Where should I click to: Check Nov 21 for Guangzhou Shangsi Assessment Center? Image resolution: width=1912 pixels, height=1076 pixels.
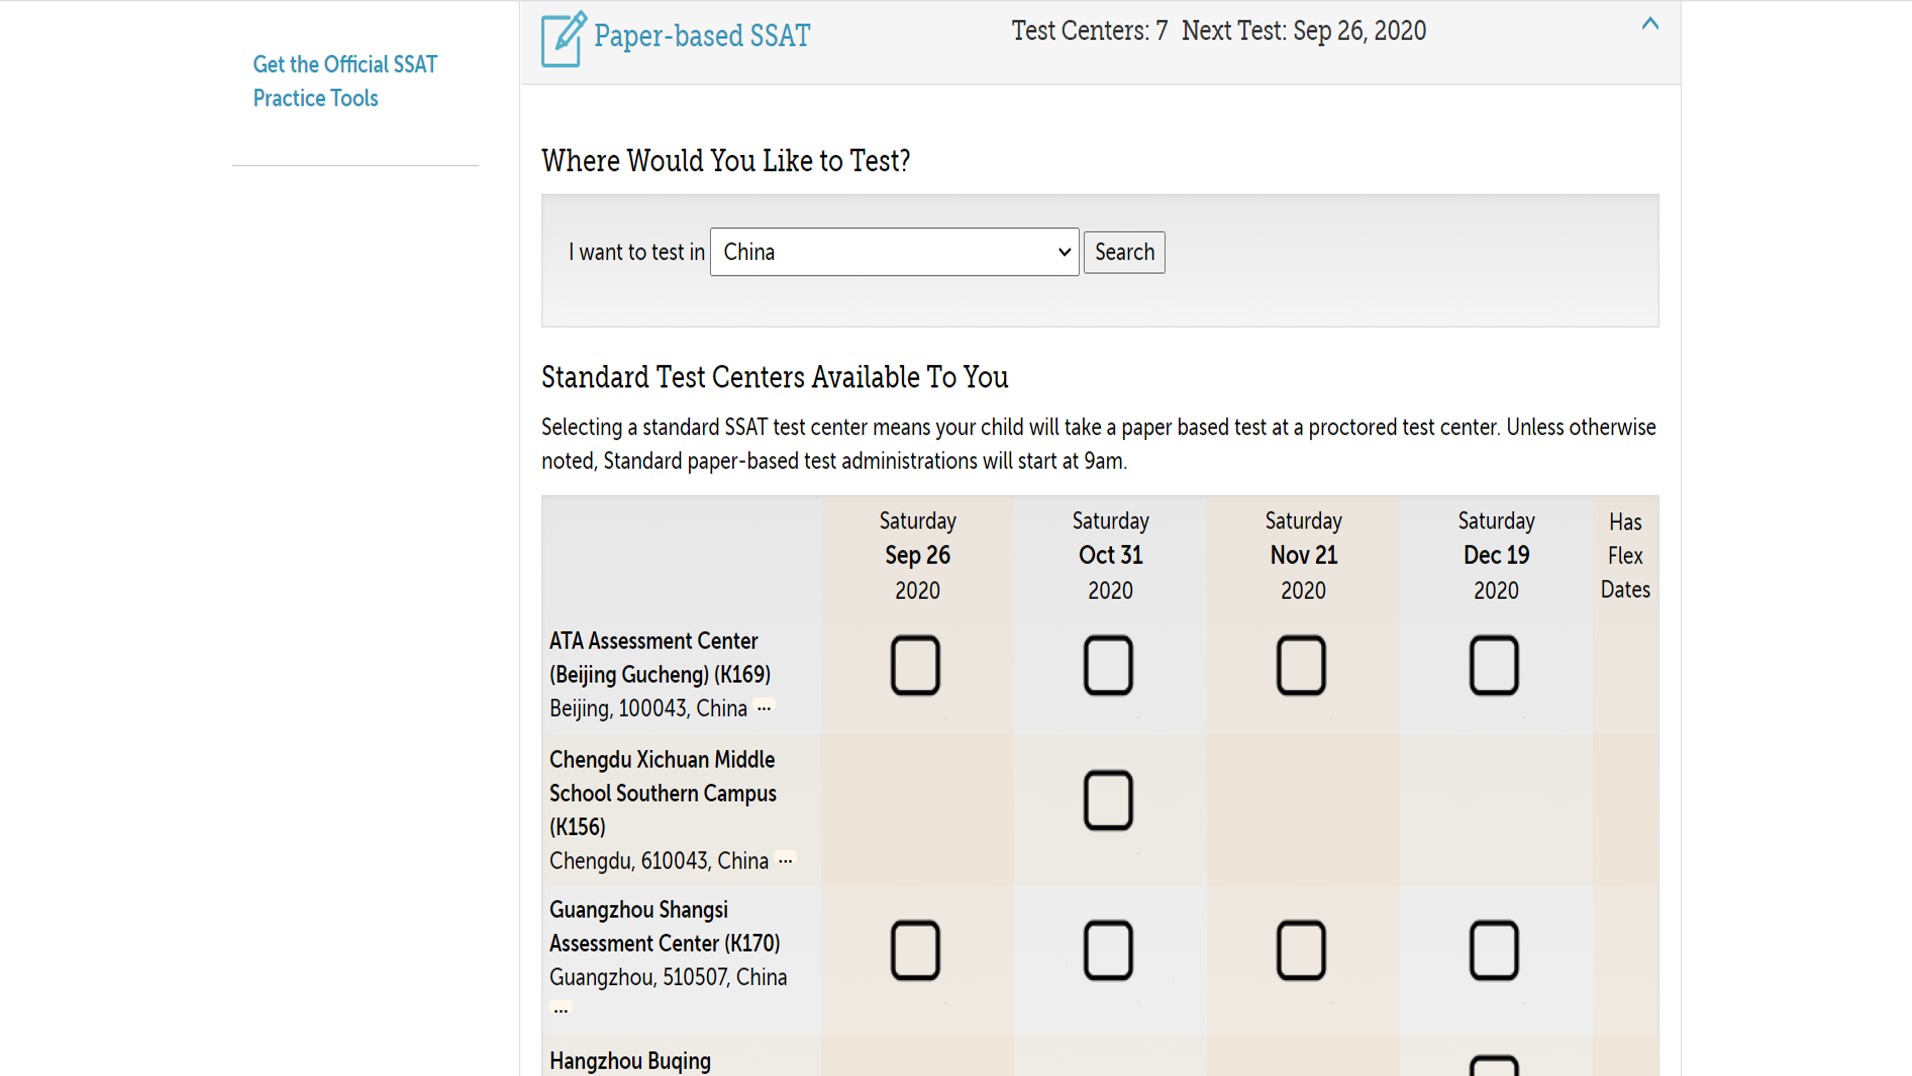click(x=1301, y=950)
